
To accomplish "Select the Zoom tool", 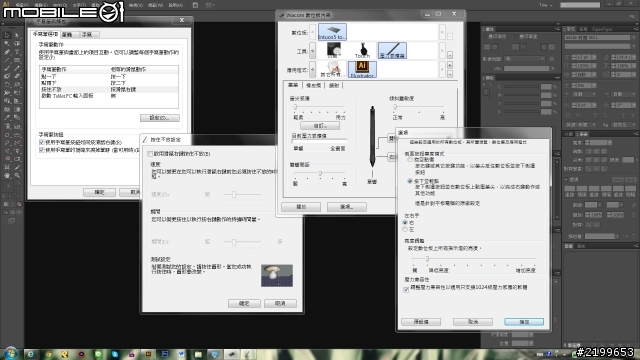I will [x=17, y=176].
